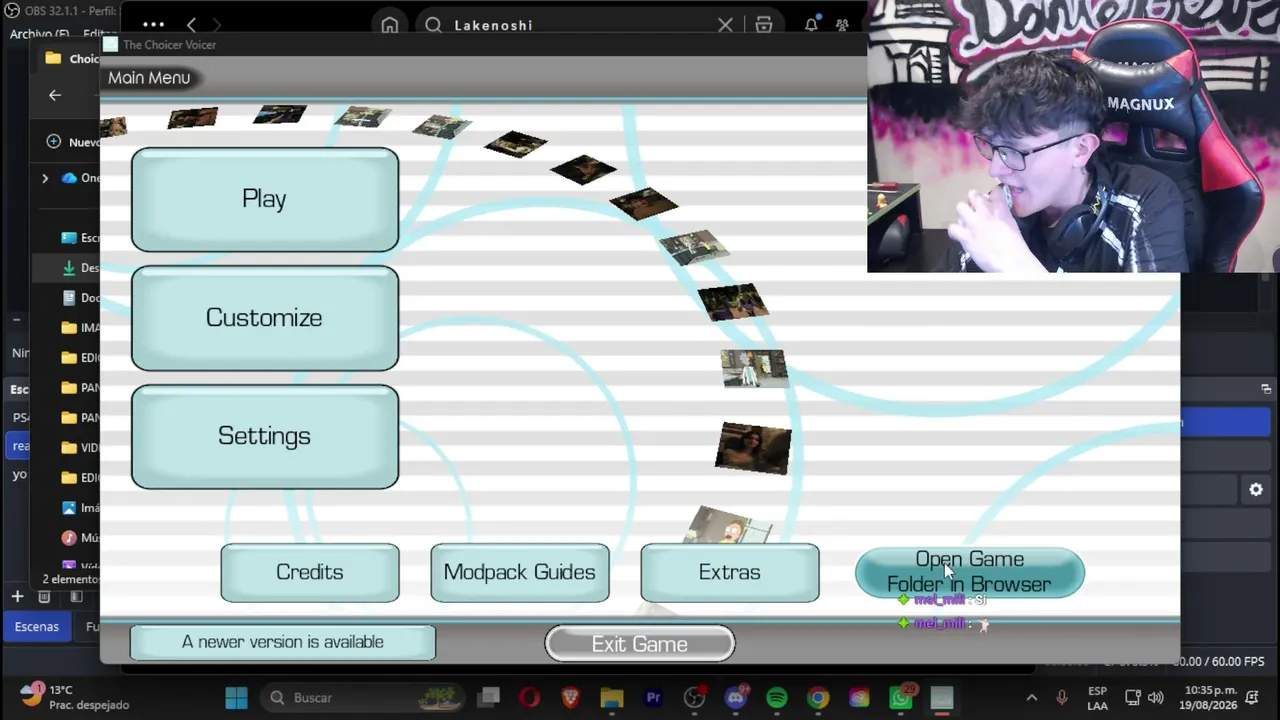This screenshot has height=720, width=1280.
Task: Open the colorful app icon beside Chrome on taskbar
Action: [859, 697]
